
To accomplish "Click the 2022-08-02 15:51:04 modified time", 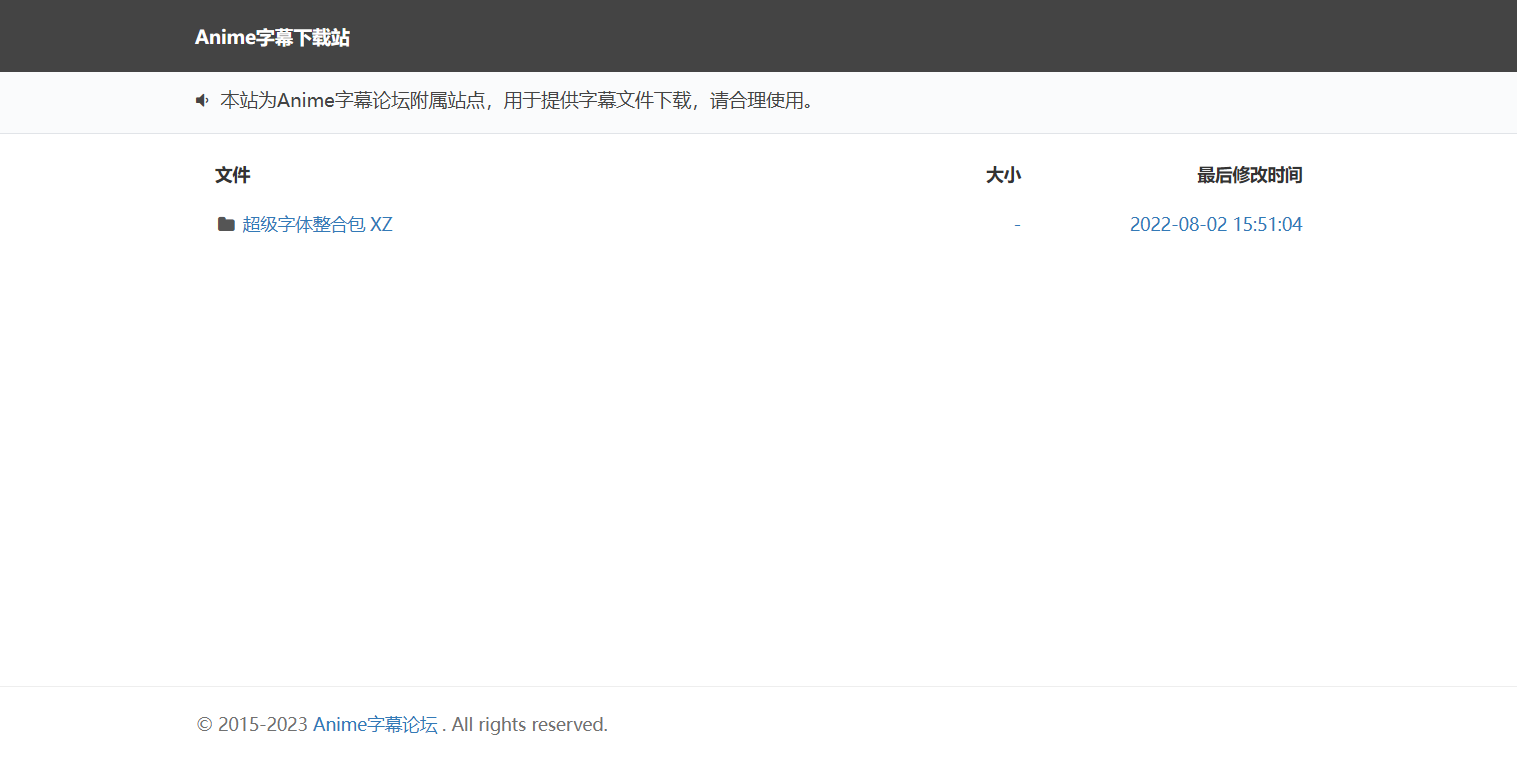I will 1216,224.
